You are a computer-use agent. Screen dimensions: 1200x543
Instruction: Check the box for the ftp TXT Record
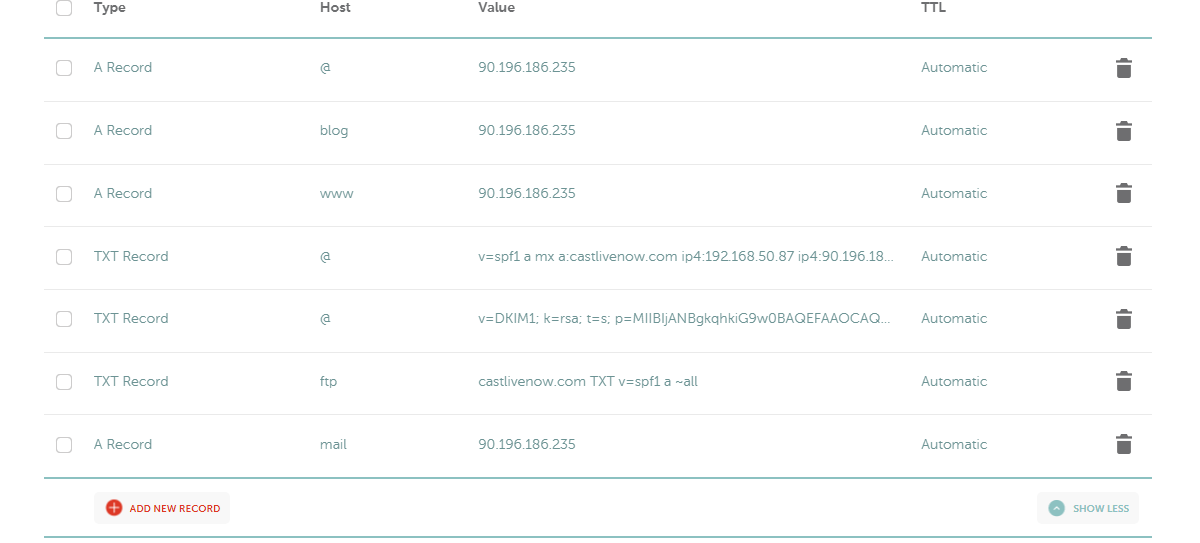pos(64,381)
